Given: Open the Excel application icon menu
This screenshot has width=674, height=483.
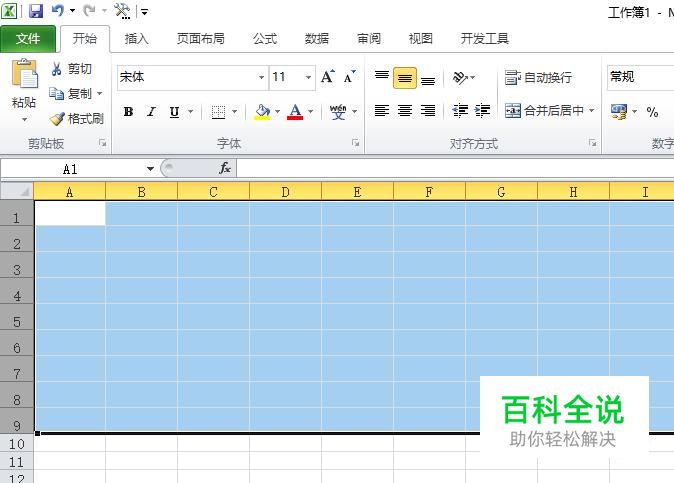Looking at the screenshot, I should click(x=9, y=11).
